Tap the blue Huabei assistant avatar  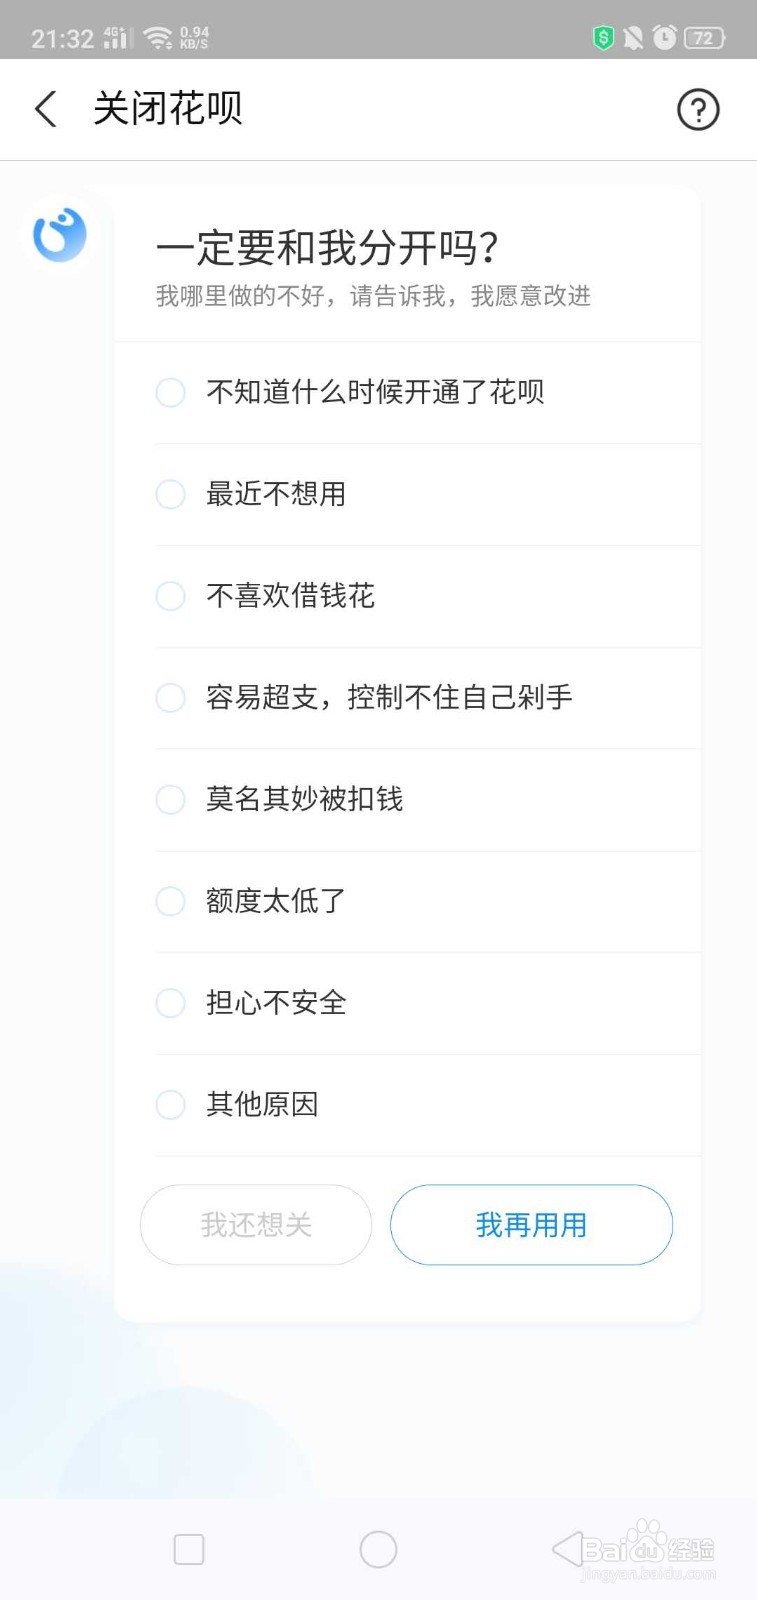tap(60, 235)
